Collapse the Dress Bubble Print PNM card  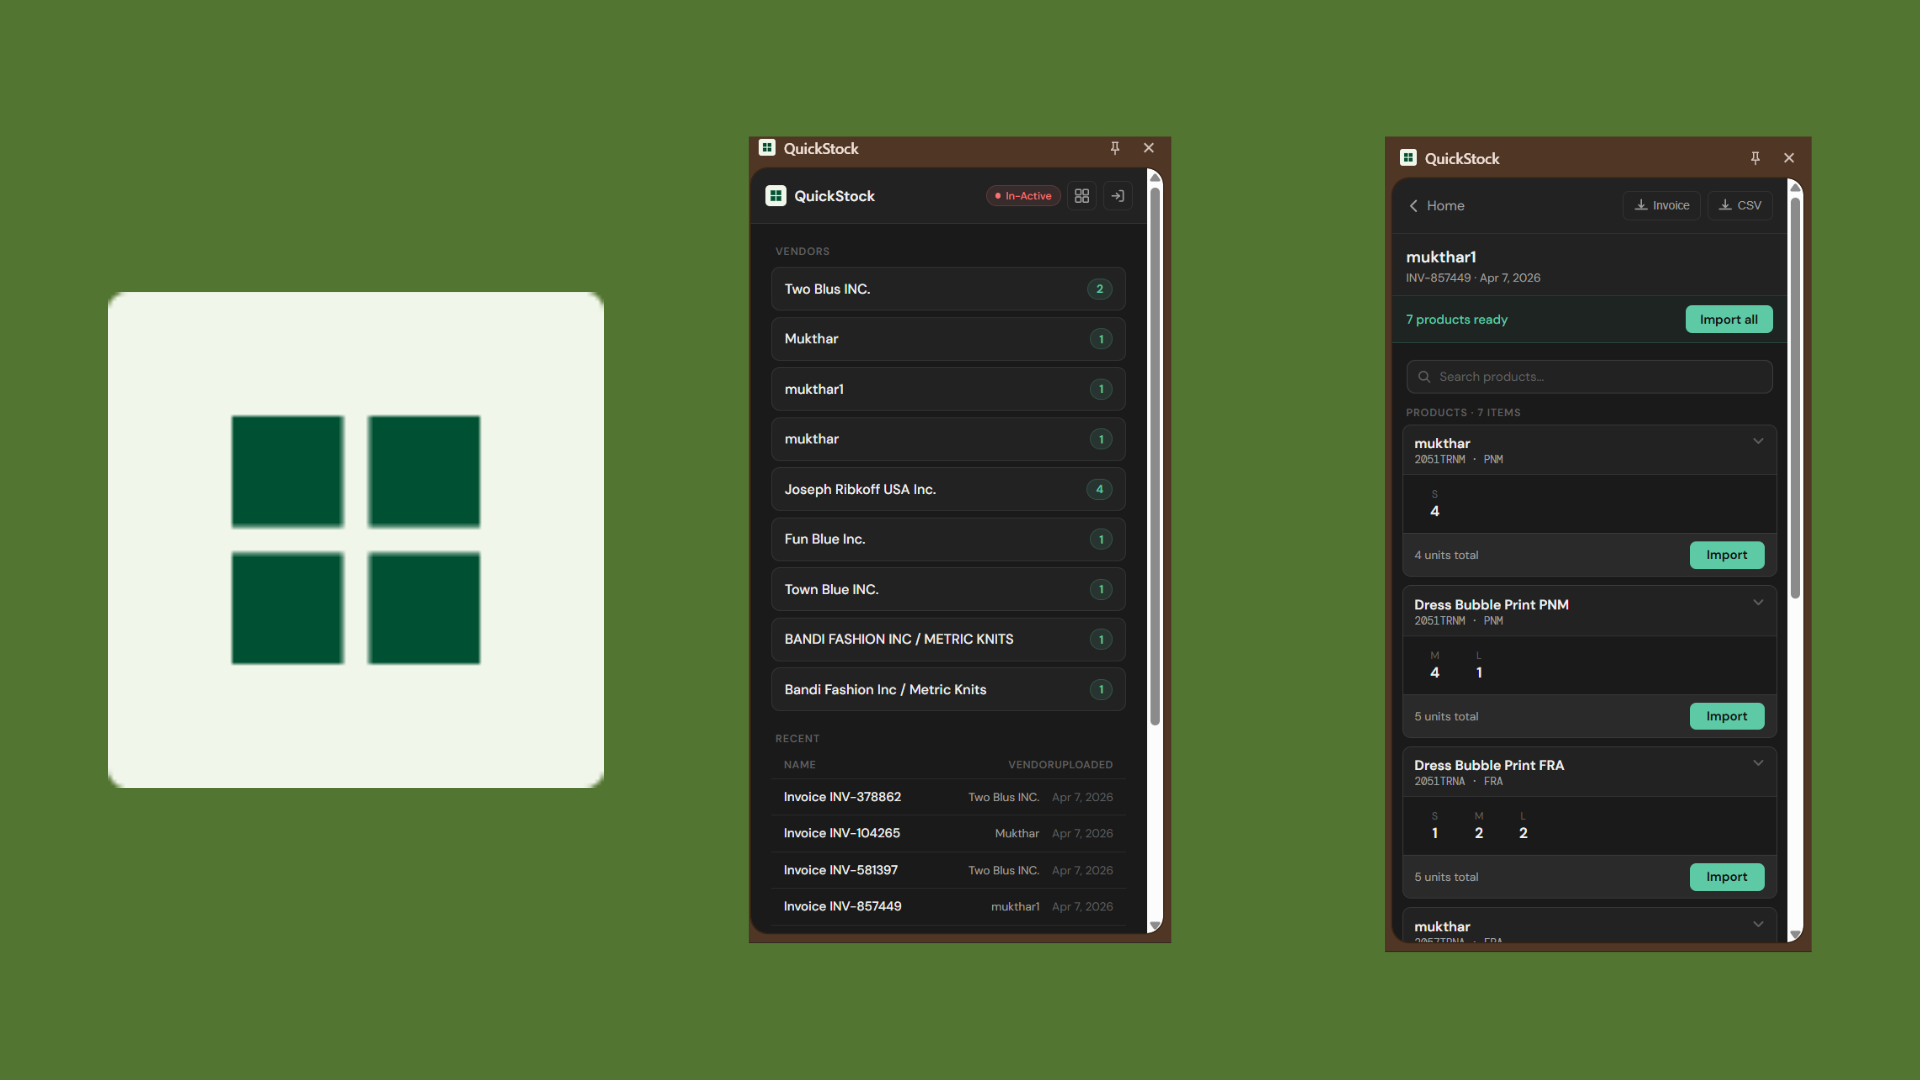point(1758,603)
